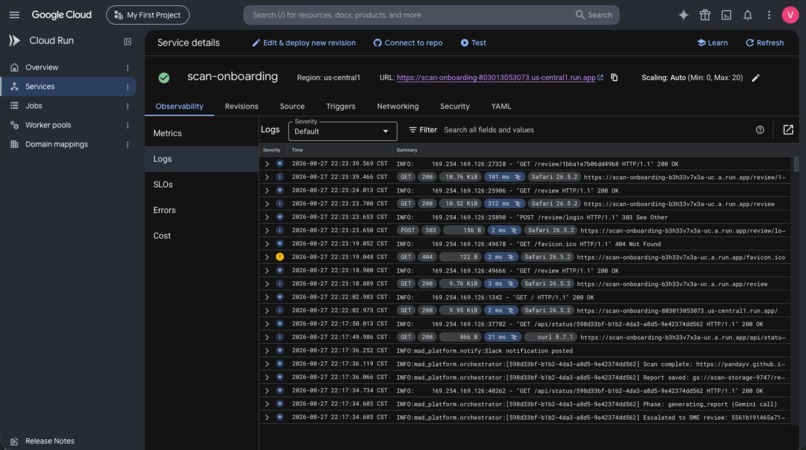
Task: Click the Test button
Action: (x=473, y=43)
